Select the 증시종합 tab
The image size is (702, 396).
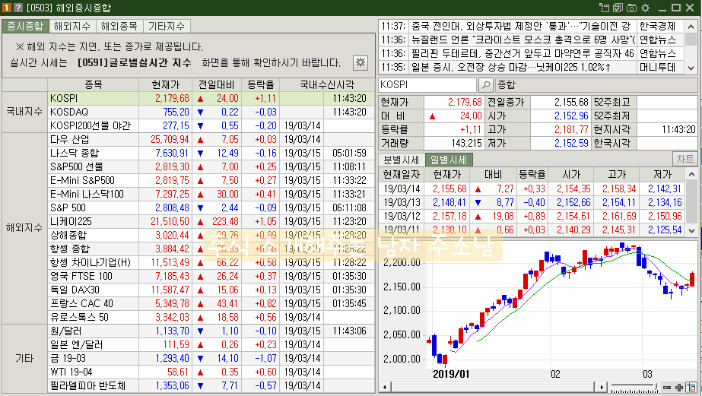coord(26,26)
